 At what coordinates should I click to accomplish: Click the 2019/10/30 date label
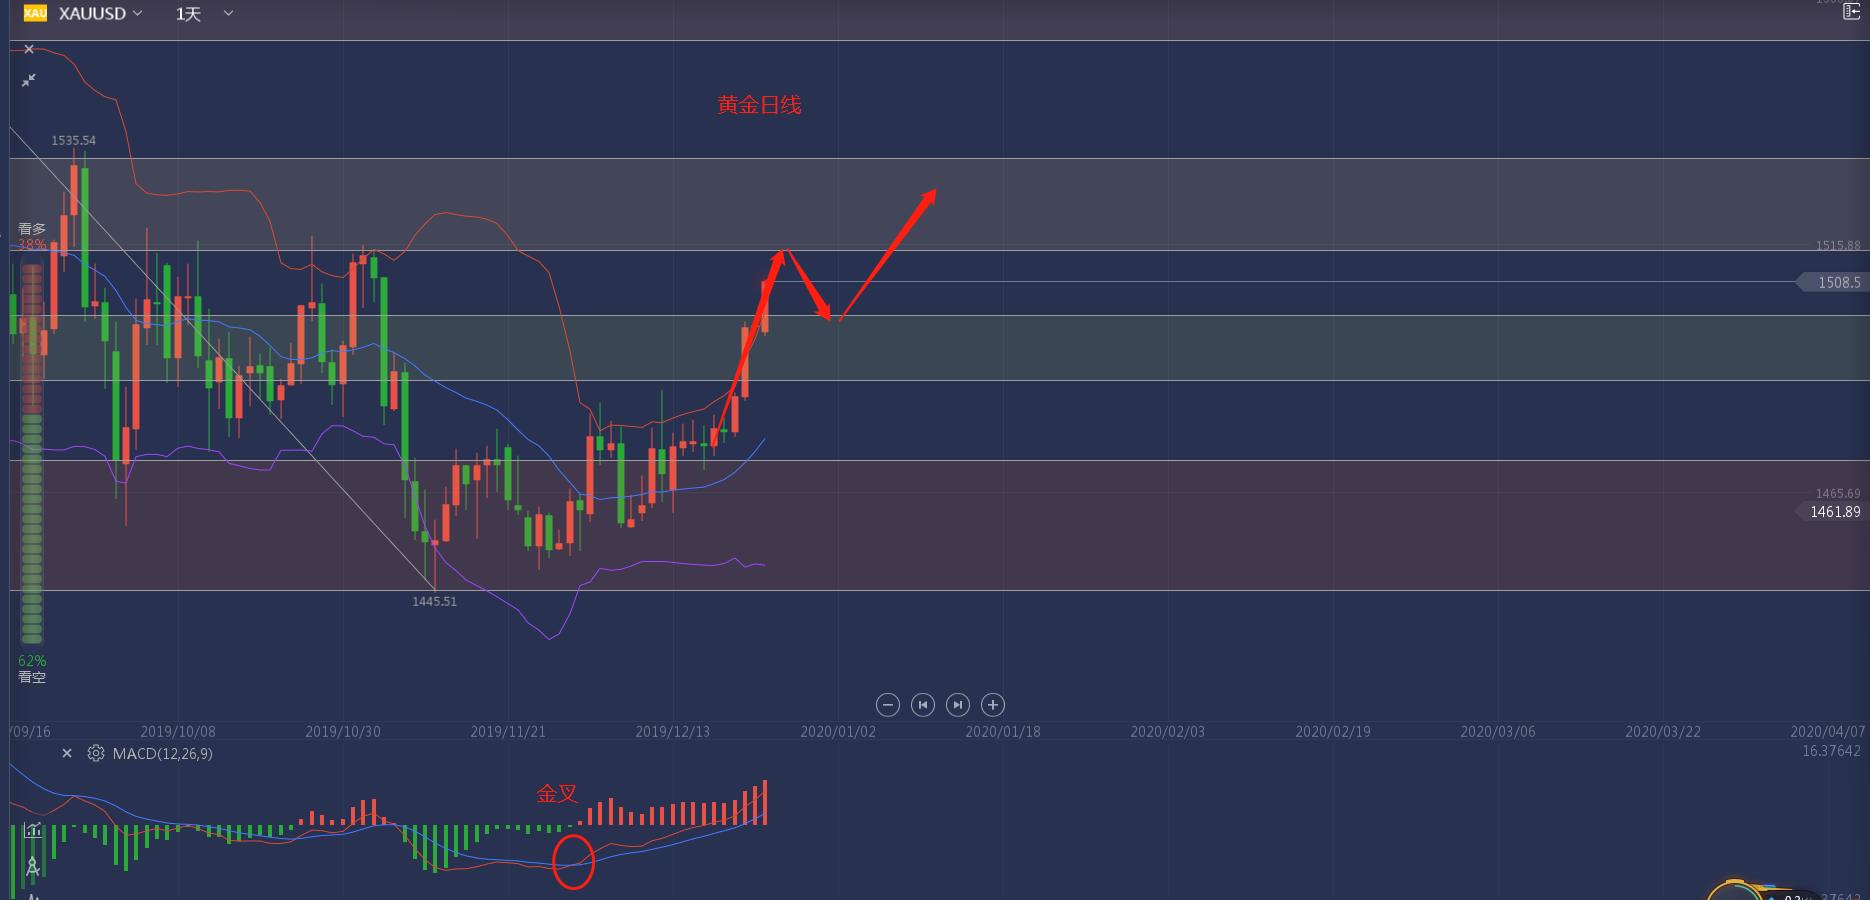[343, 732]
